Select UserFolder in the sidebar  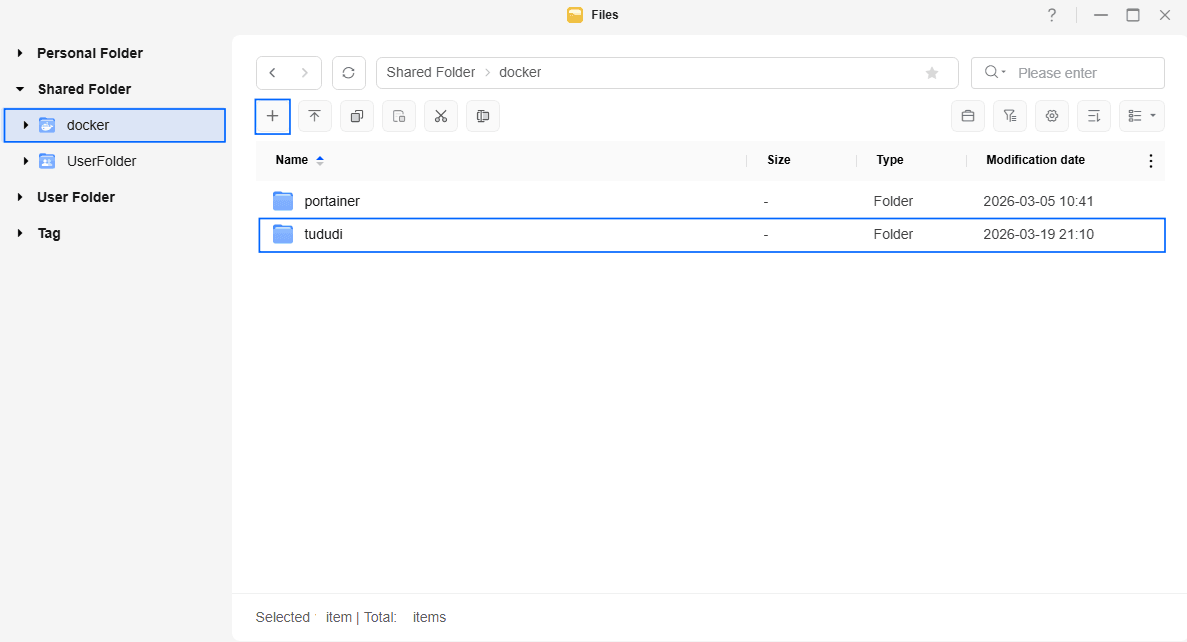pyautogui.click(x=101, y=161)
